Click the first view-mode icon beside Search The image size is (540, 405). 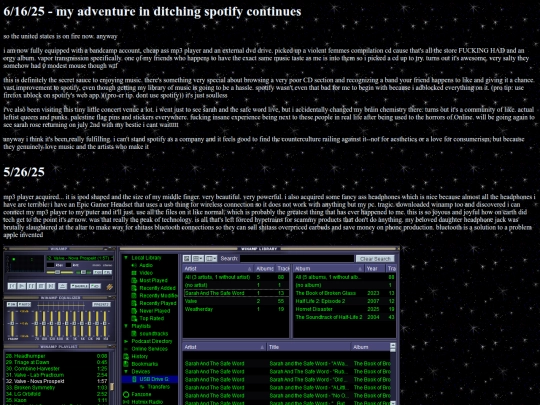point(186,258)
